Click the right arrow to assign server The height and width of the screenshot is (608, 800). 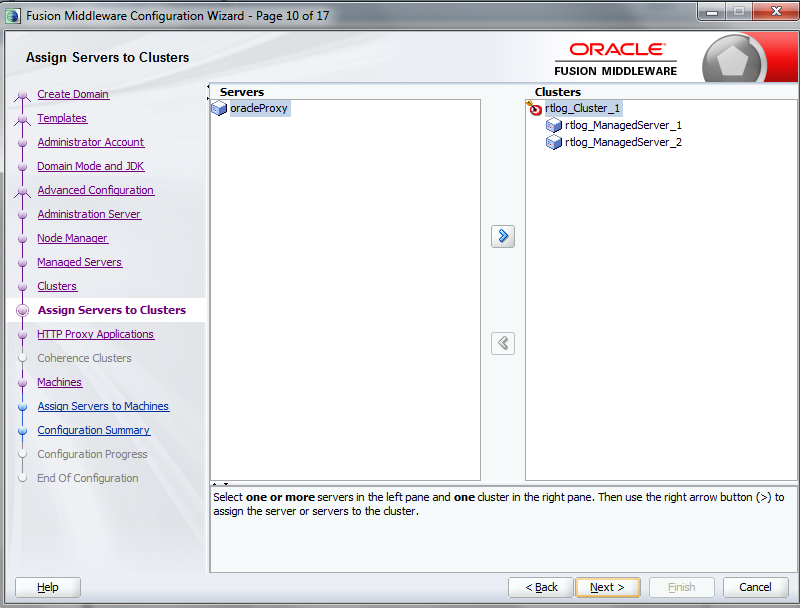pos(503,236)
